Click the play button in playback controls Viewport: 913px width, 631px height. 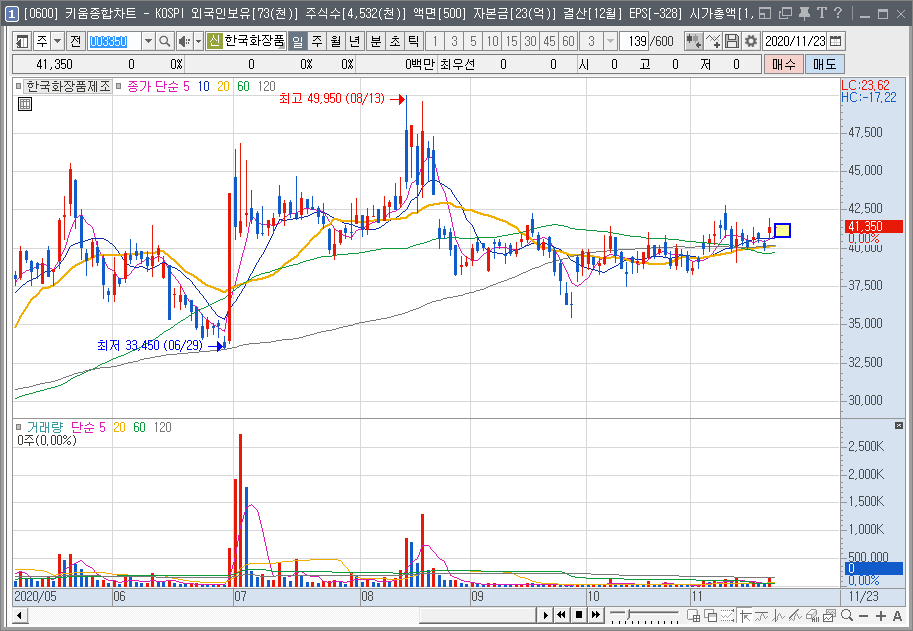tap(545, 615)
